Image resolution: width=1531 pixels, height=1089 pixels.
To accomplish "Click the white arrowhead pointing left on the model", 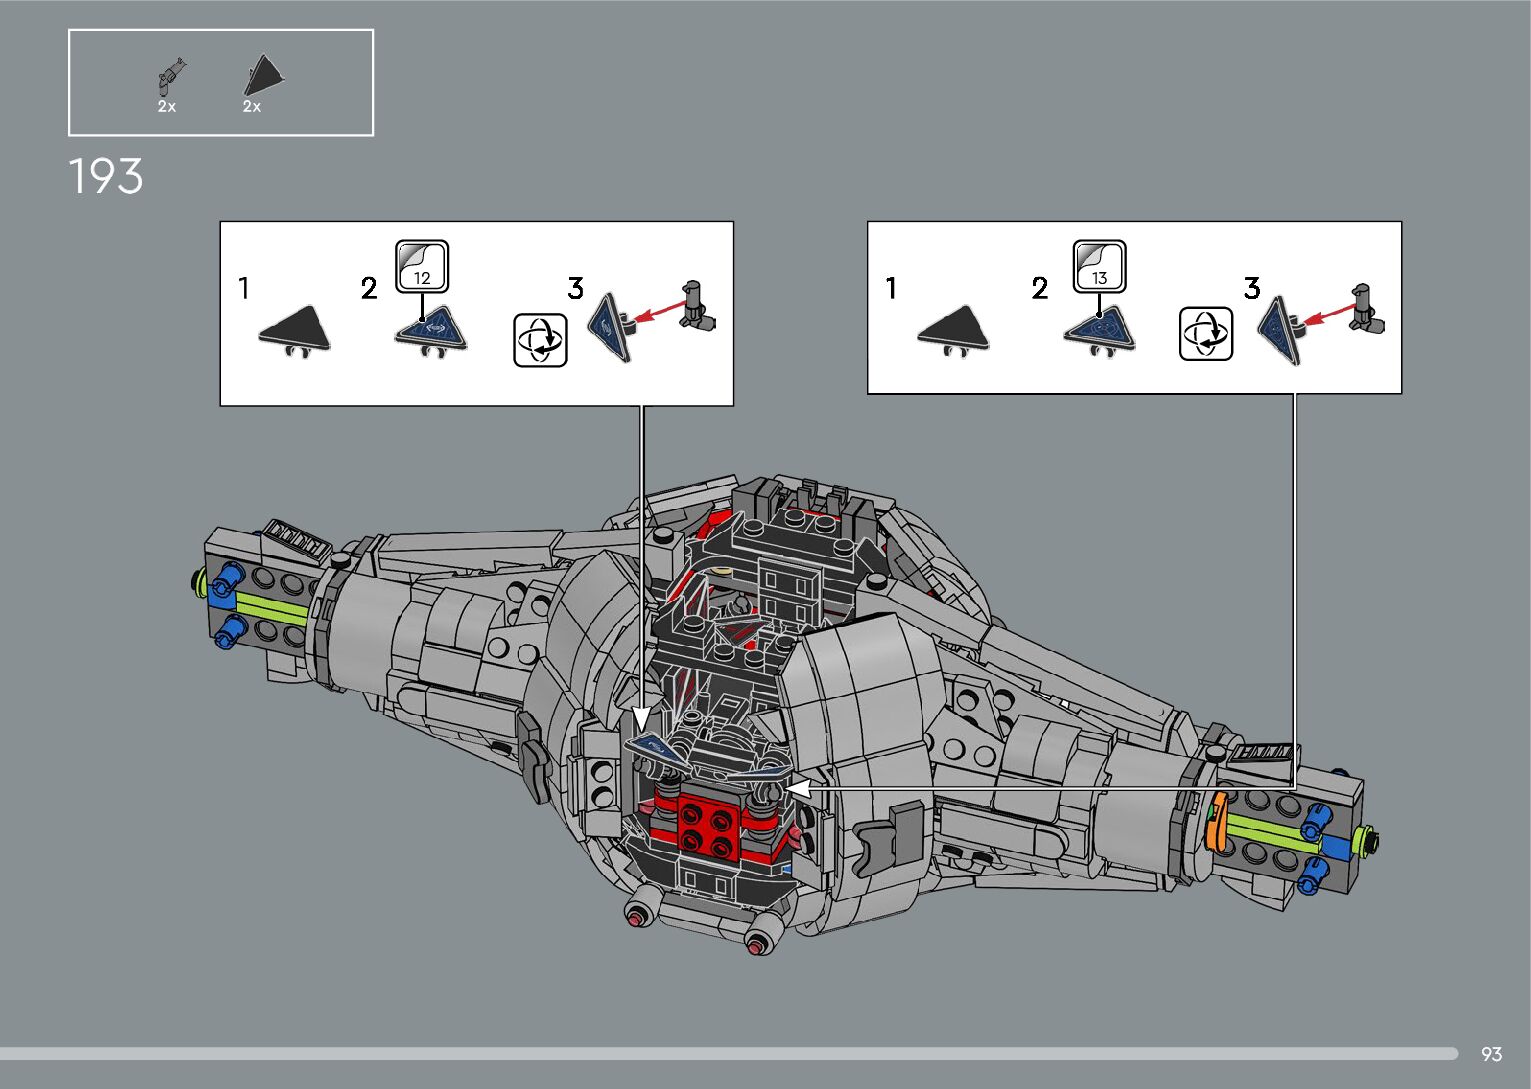I will [797, 788].
